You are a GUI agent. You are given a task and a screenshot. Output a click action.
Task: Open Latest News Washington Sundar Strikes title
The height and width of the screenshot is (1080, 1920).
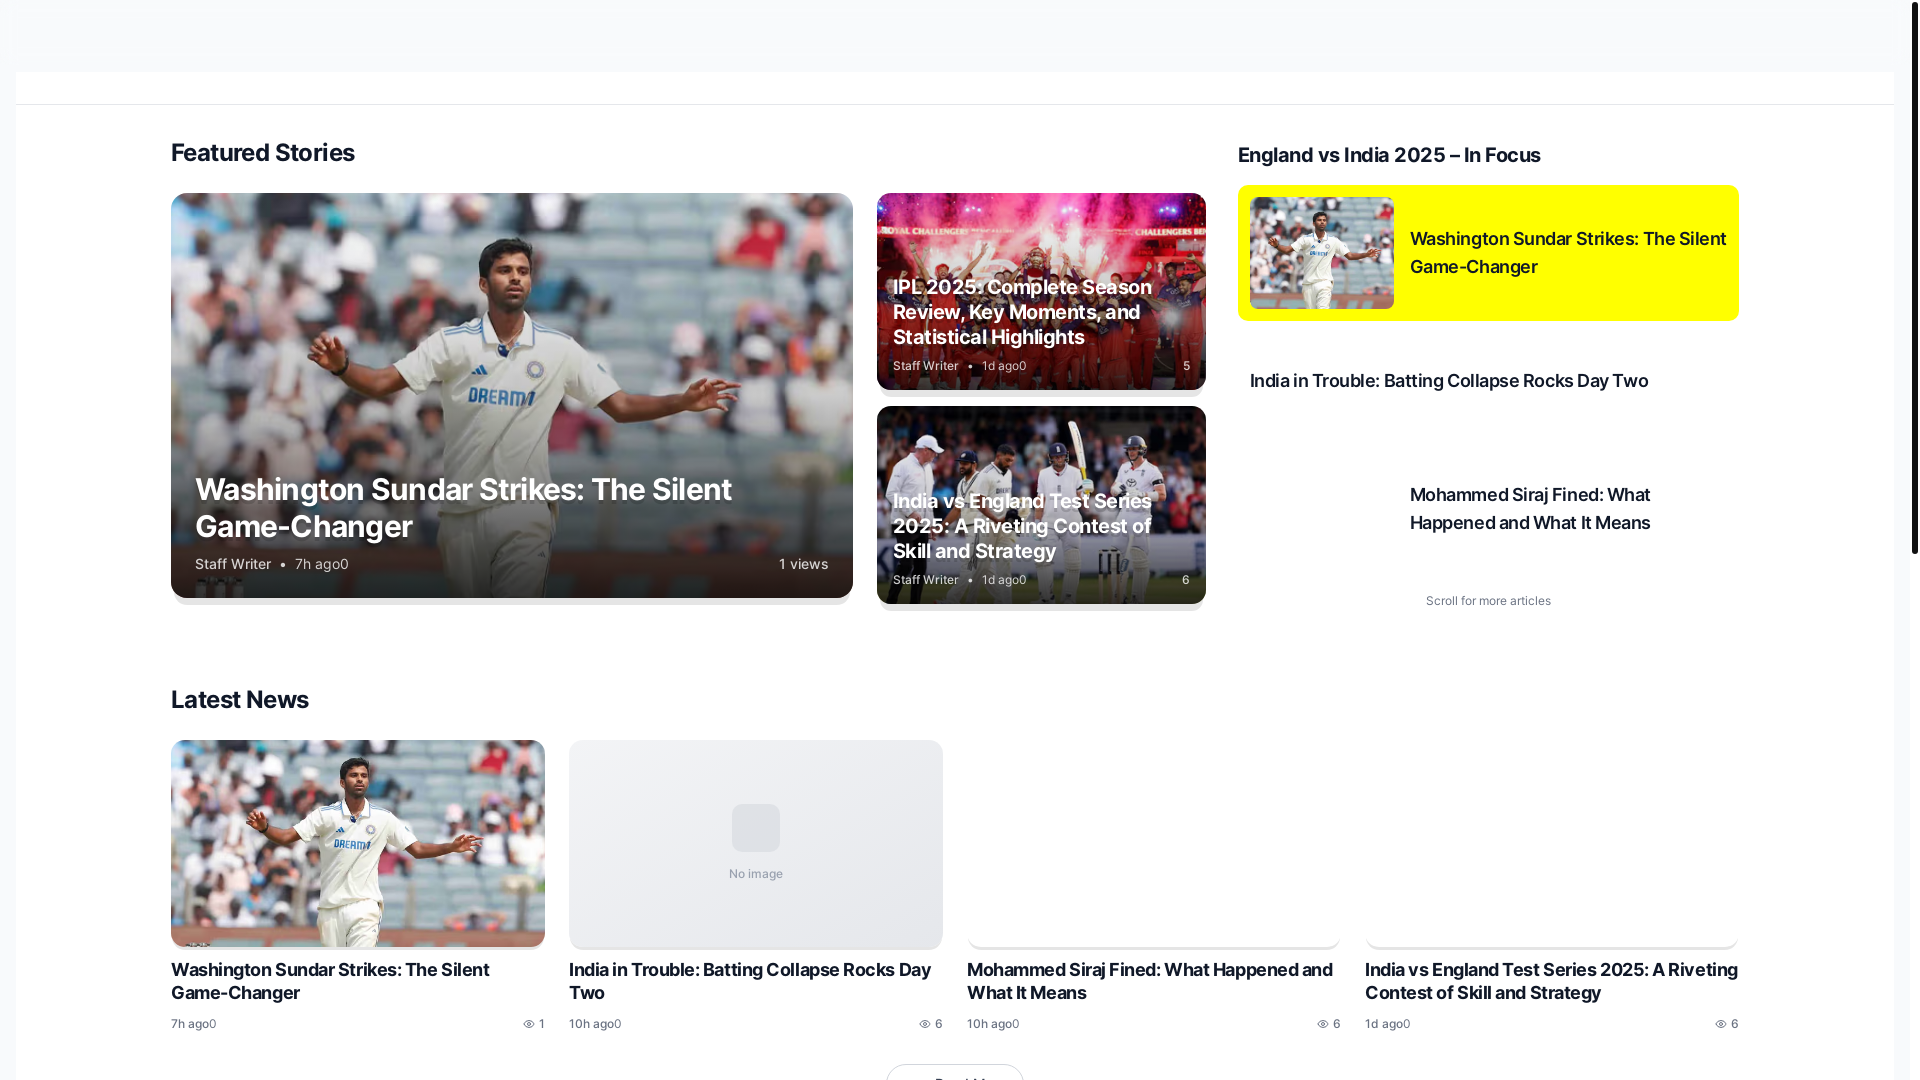330,981
